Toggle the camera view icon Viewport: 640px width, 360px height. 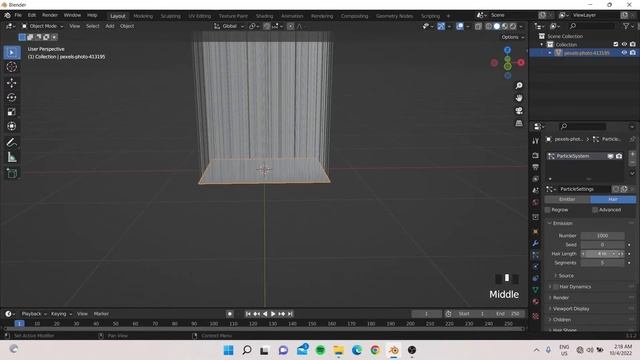tap(519, 111)
